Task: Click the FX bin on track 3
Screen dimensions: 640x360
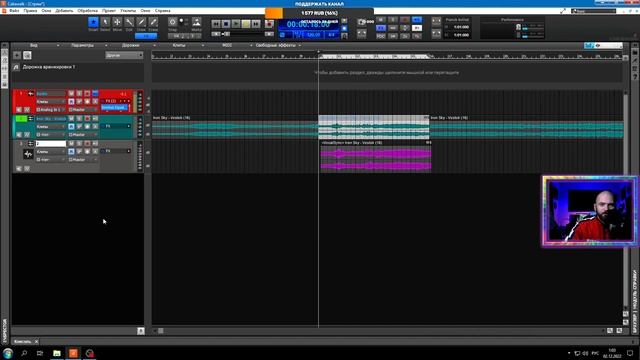Action: click(x=116, y=151)
